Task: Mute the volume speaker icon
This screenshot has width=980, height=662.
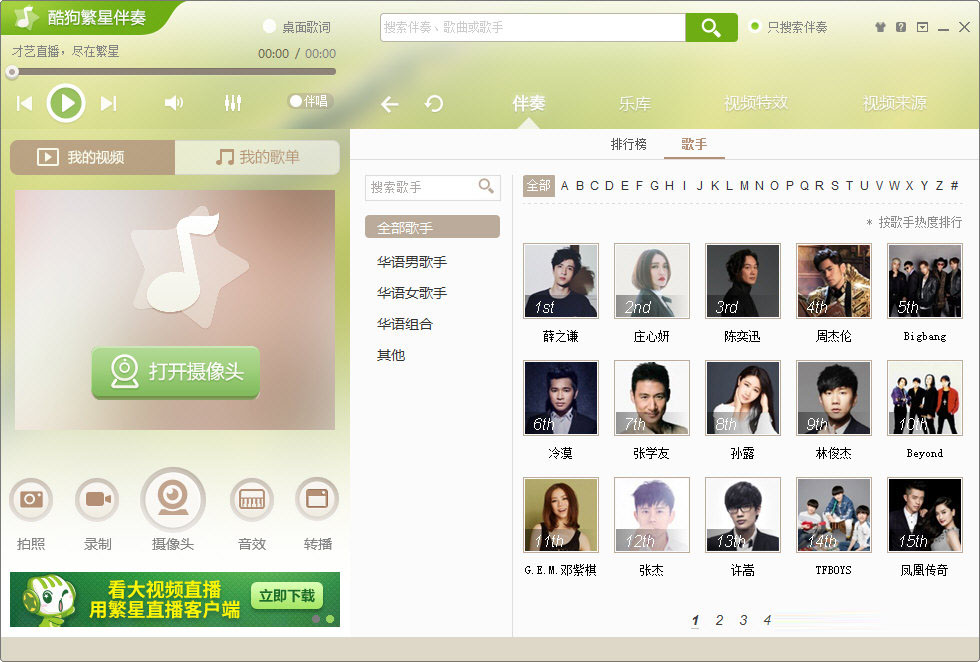Action: tap(173, 103)
